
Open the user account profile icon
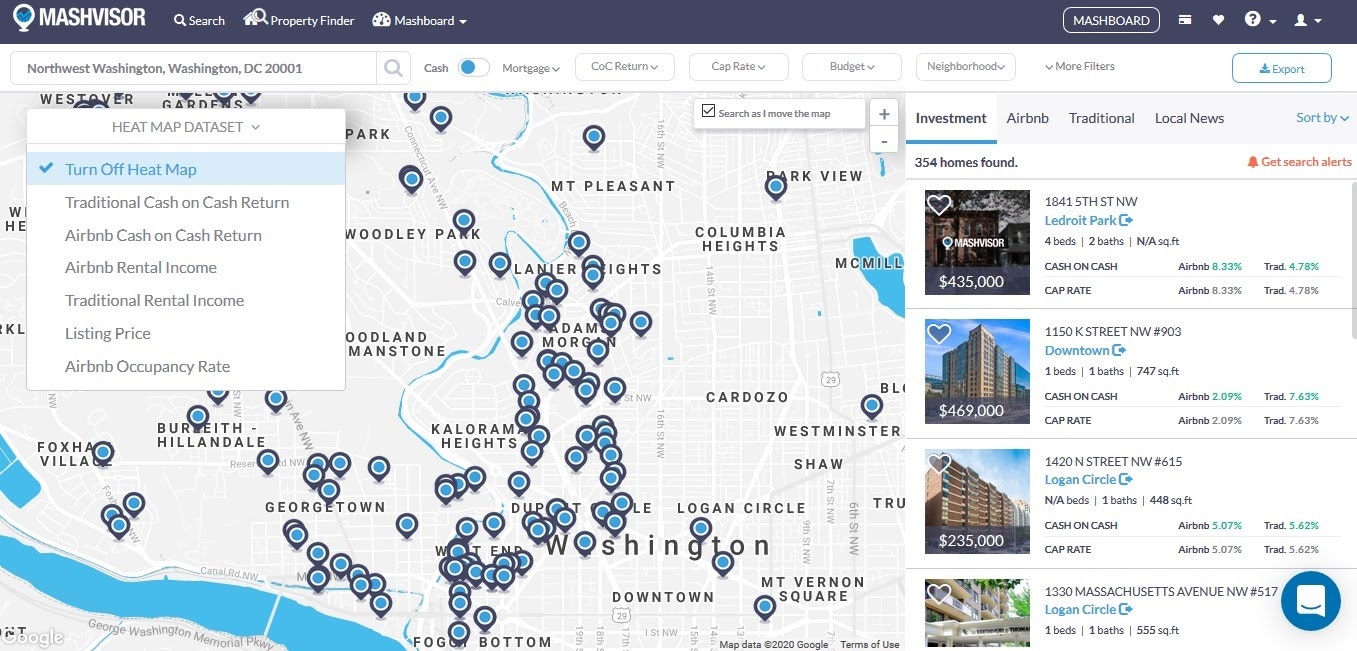1301,20
